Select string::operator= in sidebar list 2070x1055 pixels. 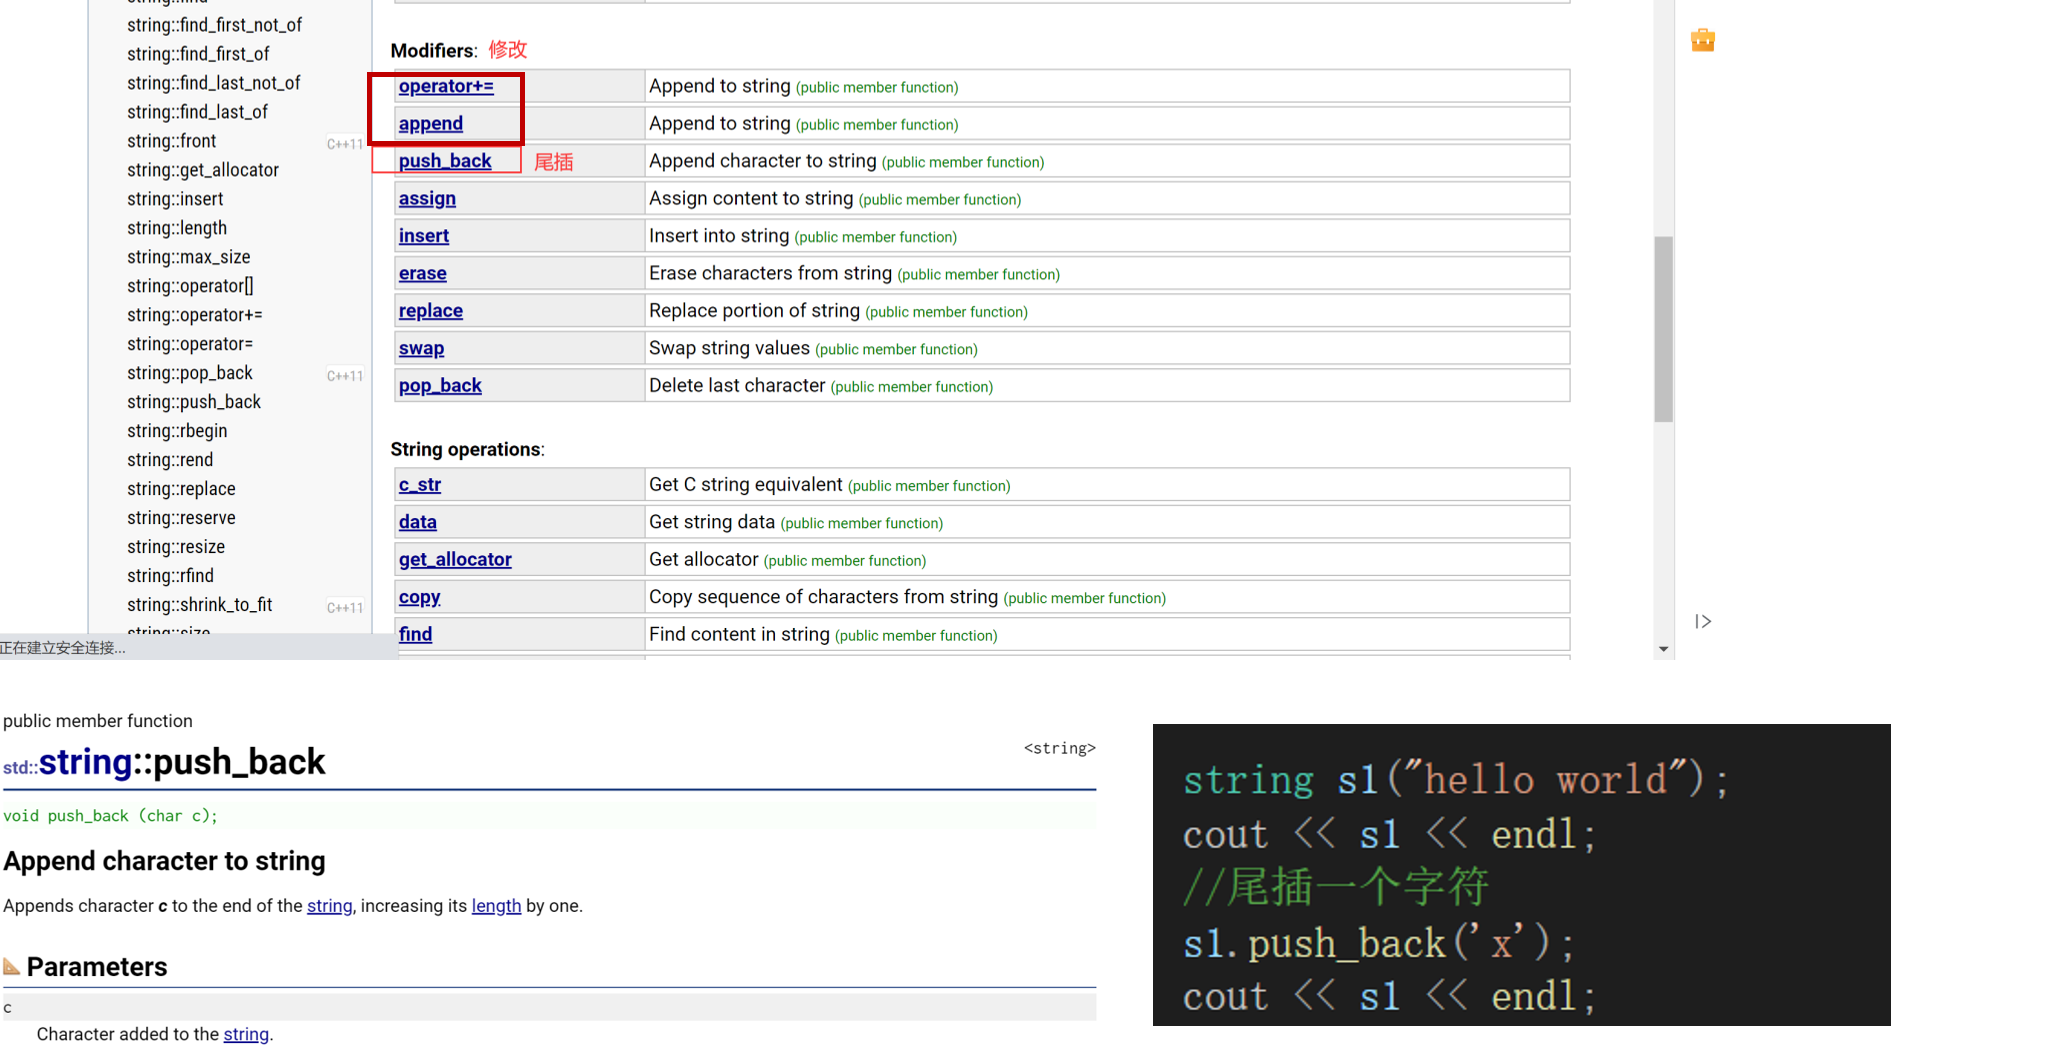coord(190,344)
